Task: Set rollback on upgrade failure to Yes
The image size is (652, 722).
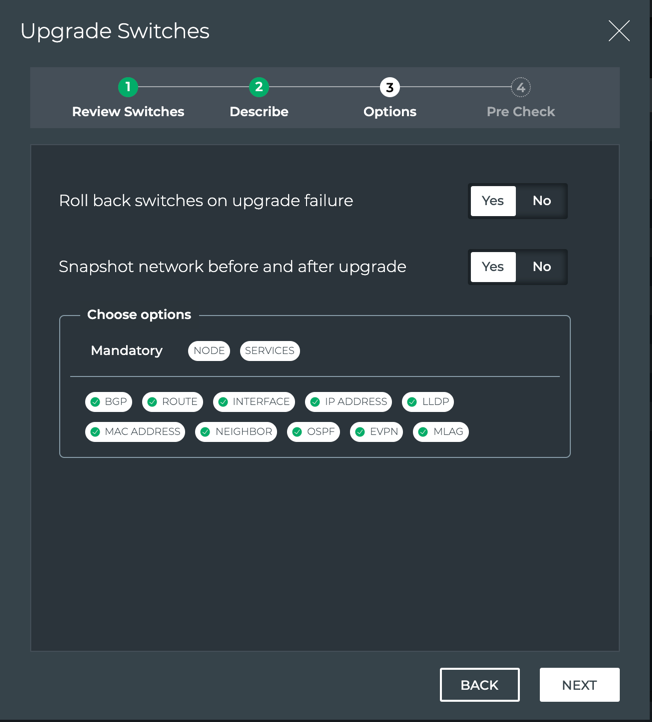Action: click(493, 201)
